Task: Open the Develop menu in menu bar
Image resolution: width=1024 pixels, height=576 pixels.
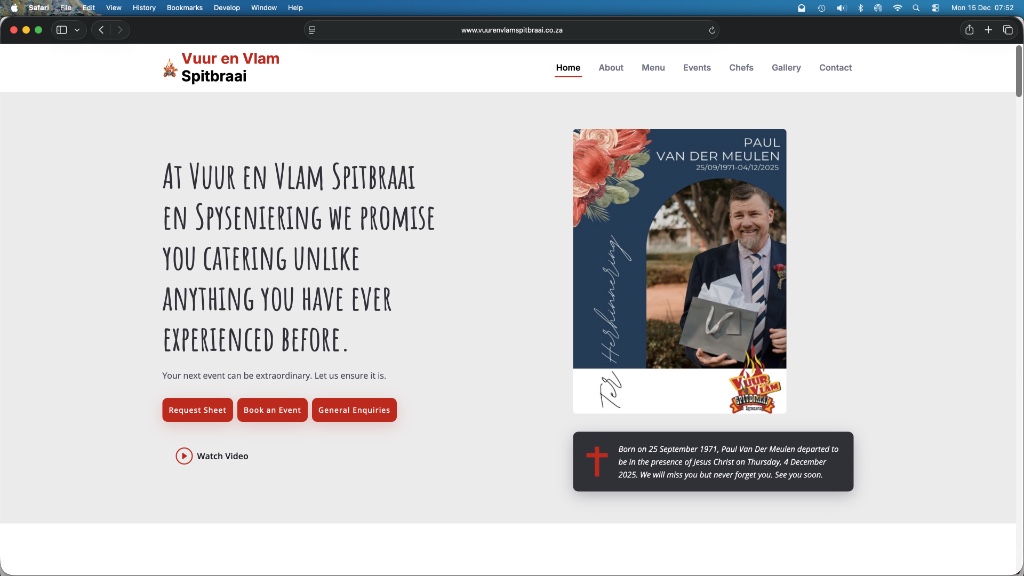Action: (227, 7)
